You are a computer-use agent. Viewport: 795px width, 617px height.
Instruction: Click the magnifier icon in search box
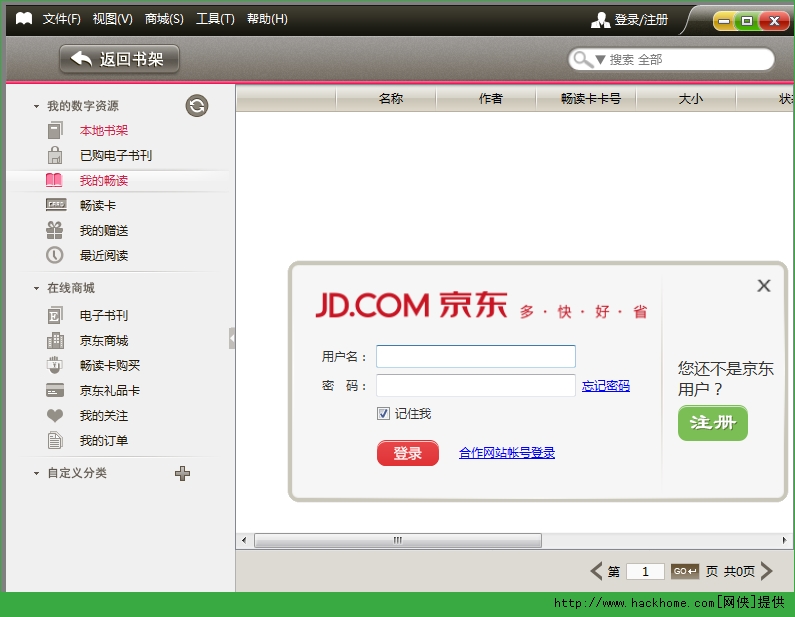pyautogui.click(x=583, y=59)
